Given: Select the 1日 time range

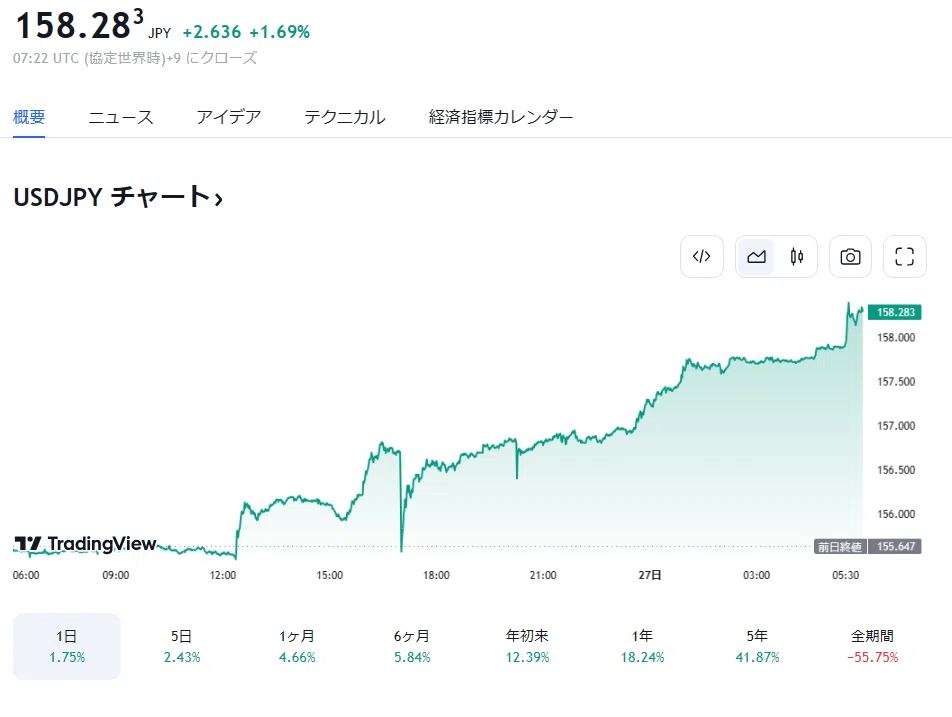Looking at the screenshot, I should pos(67,646).
